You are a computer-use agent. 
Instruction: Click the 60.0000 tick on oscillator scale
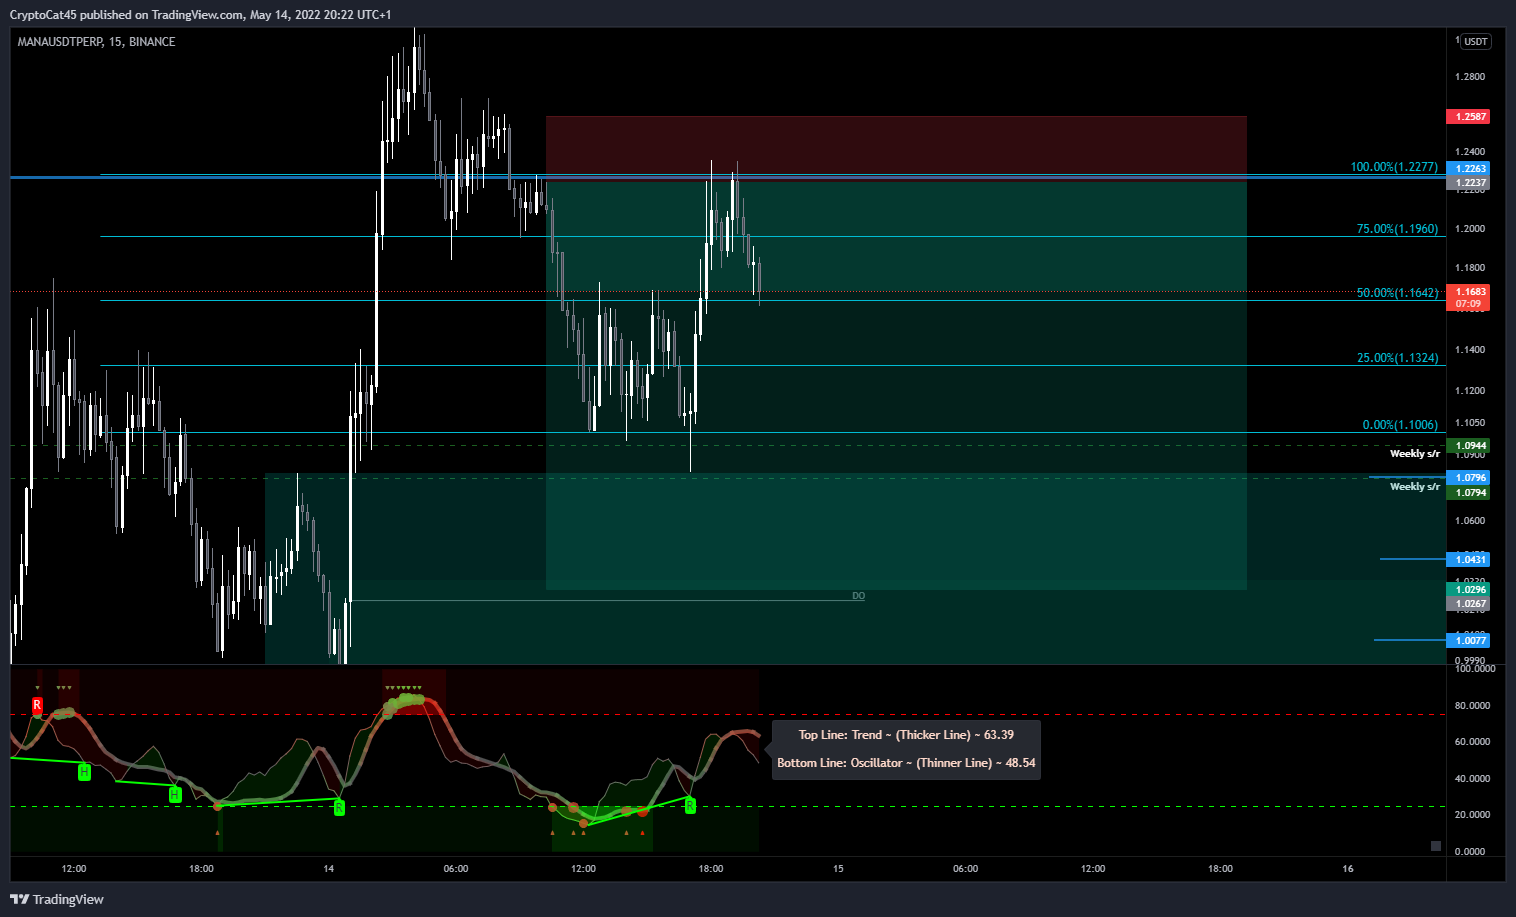(1472, 742)
